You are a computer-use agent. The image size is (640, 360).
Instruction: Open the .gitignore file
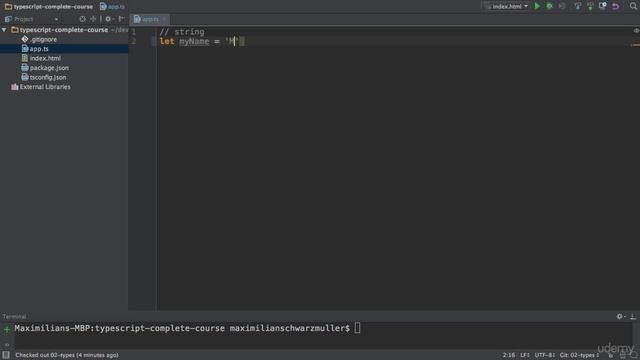point(43,39)
